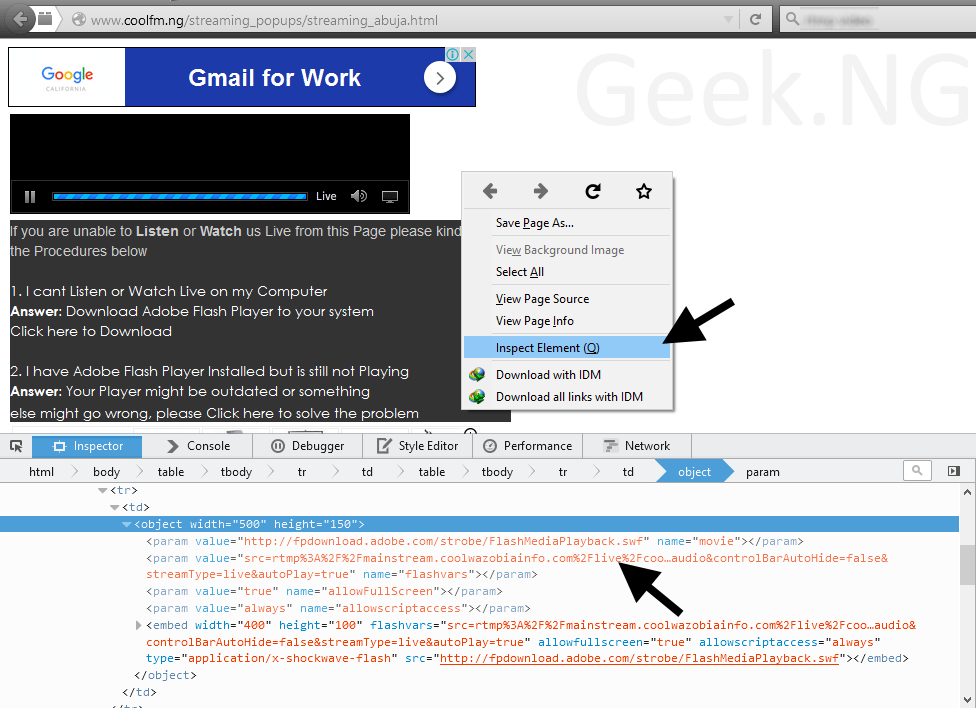
Task: Select the allowscriptaccess param line
Action: point(338,608)
